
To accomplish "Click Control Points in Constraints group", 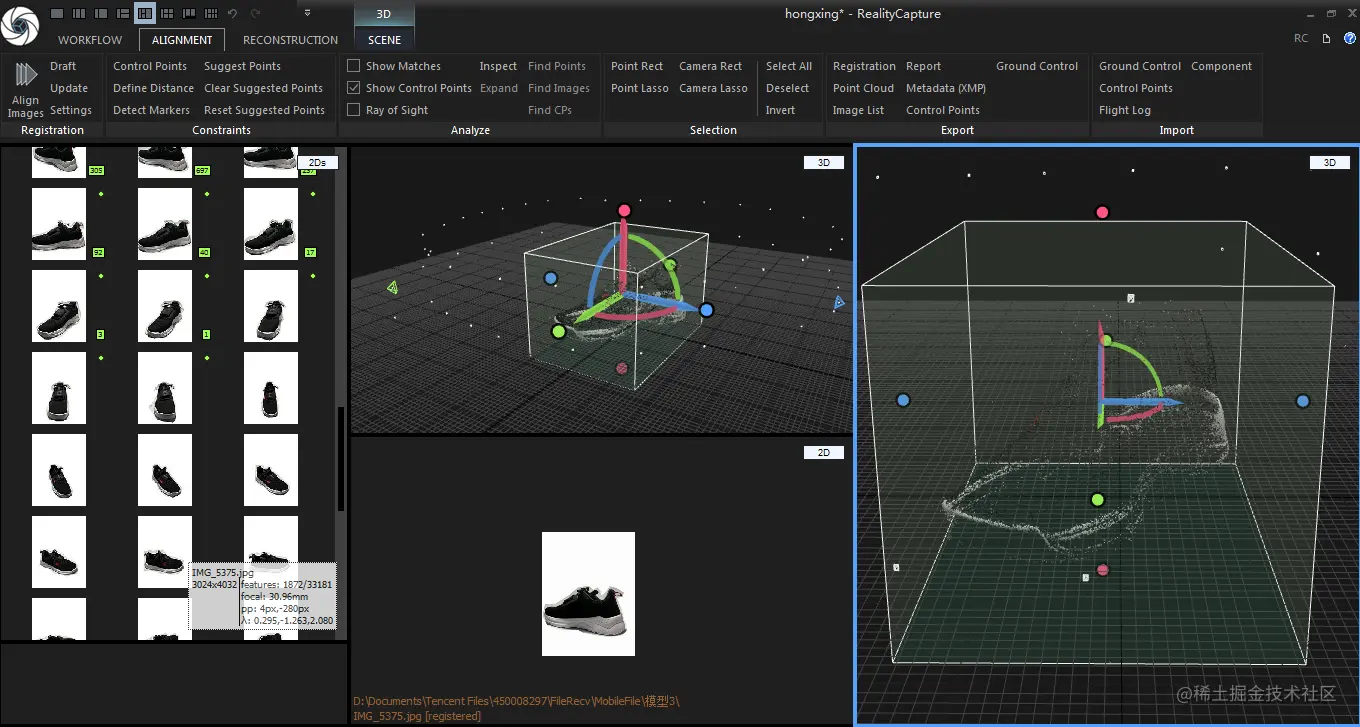I will click(150, 66).
